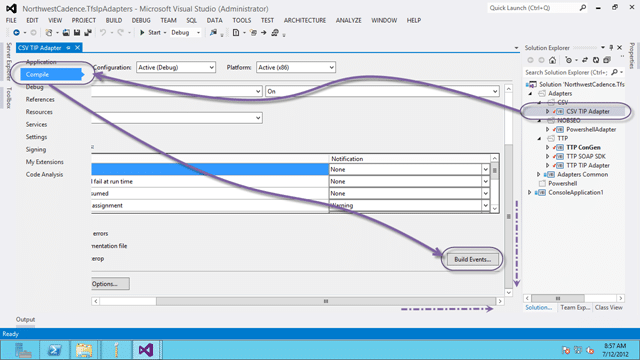Screen dimensions: 640x360
Task: Open the Code Analysis properties page
Action: click(44, 174)
